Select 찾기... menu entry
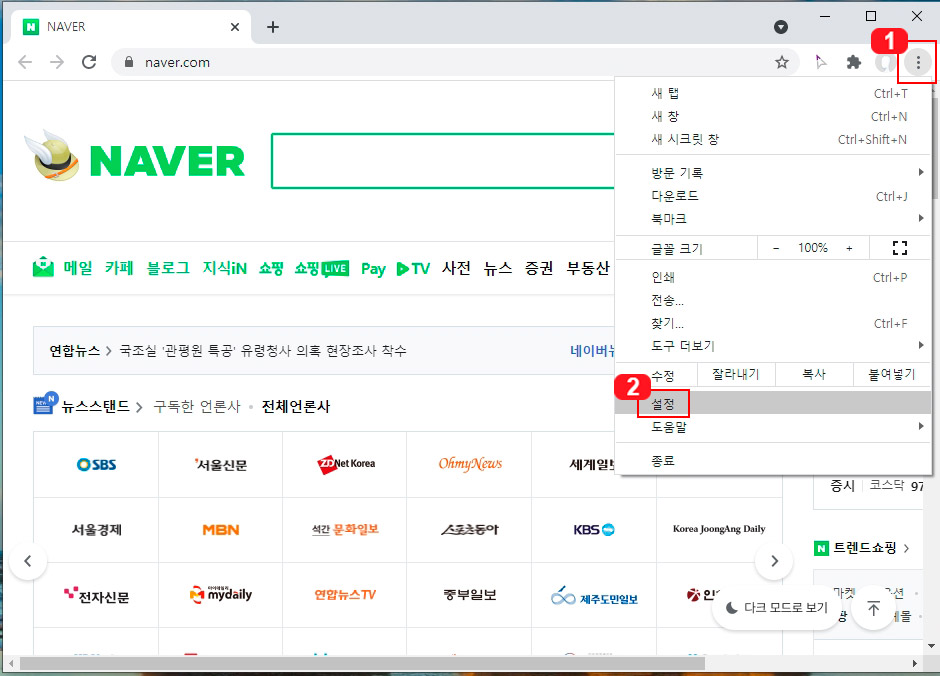This screenshot has height=676, width=940. [773, 324]
